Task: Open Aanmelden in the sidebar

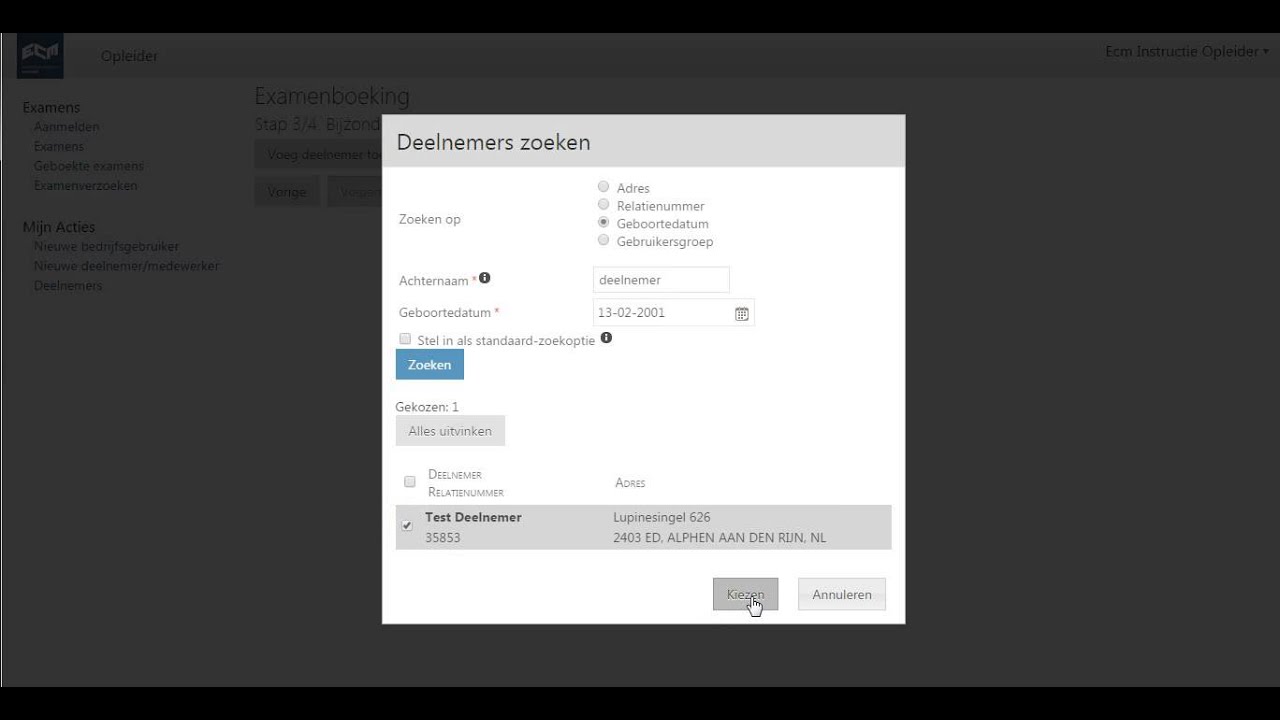Action: (66, 127)
